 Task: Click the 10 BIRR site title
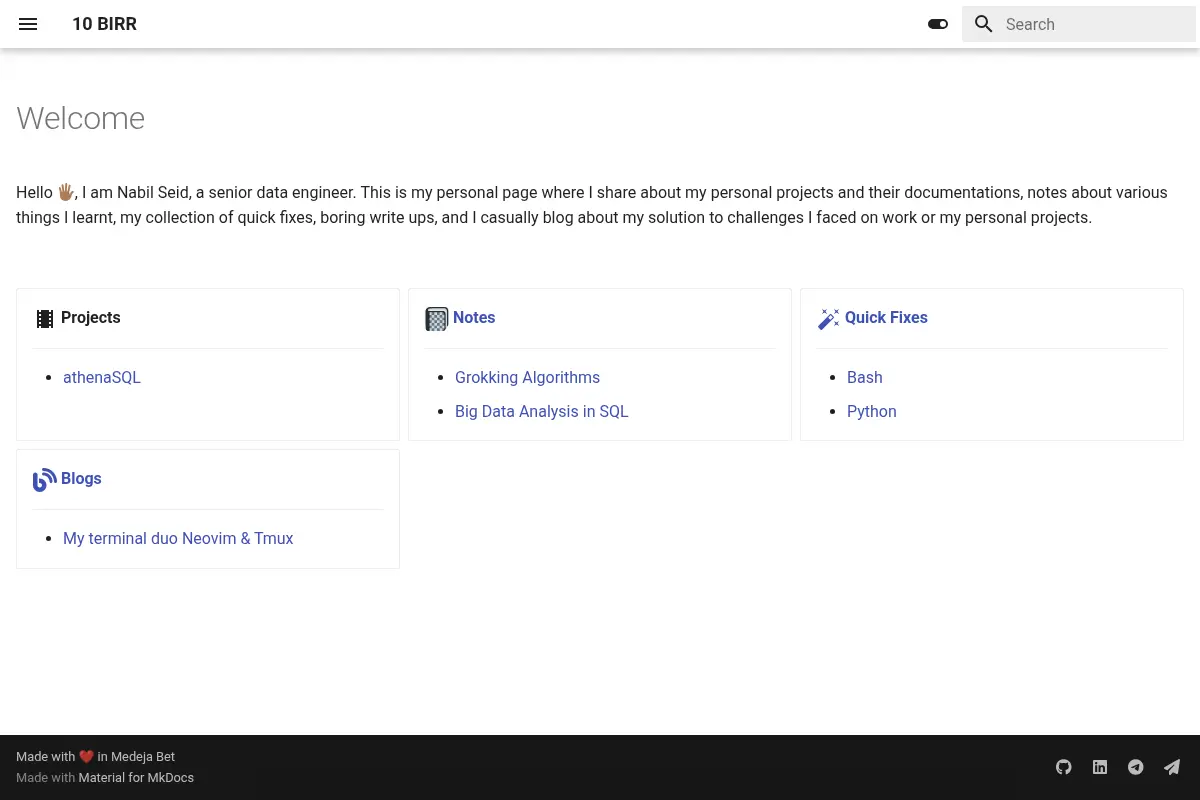tap(104, 24)
